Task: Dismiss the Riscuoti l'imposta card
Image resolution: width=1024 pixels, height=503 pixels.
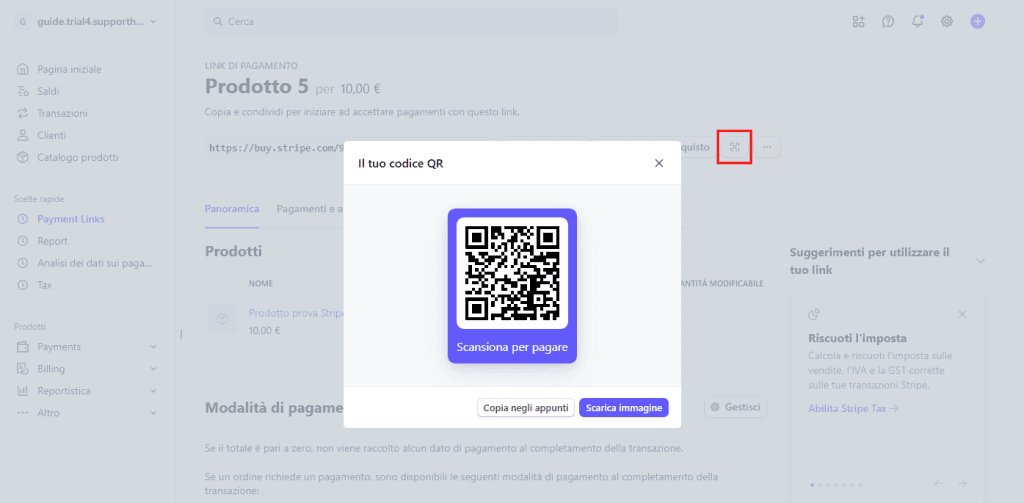Action: pos(962,314)
